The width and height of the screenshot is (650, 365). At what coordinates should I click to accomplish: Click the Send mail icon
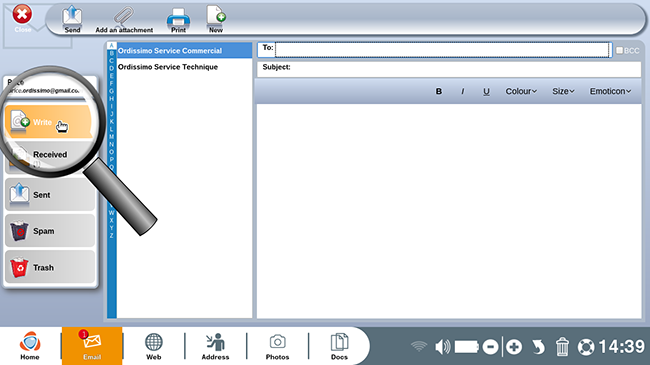(x=72, y=19)
